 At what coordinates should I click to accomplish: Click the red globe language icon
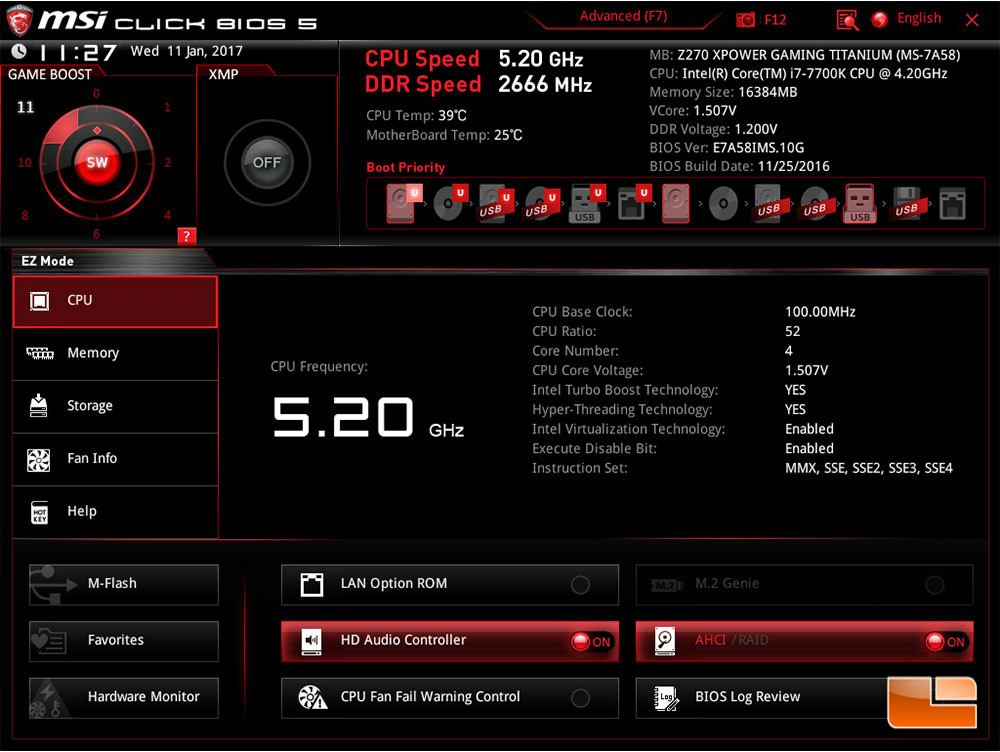[x=880, y=20]
